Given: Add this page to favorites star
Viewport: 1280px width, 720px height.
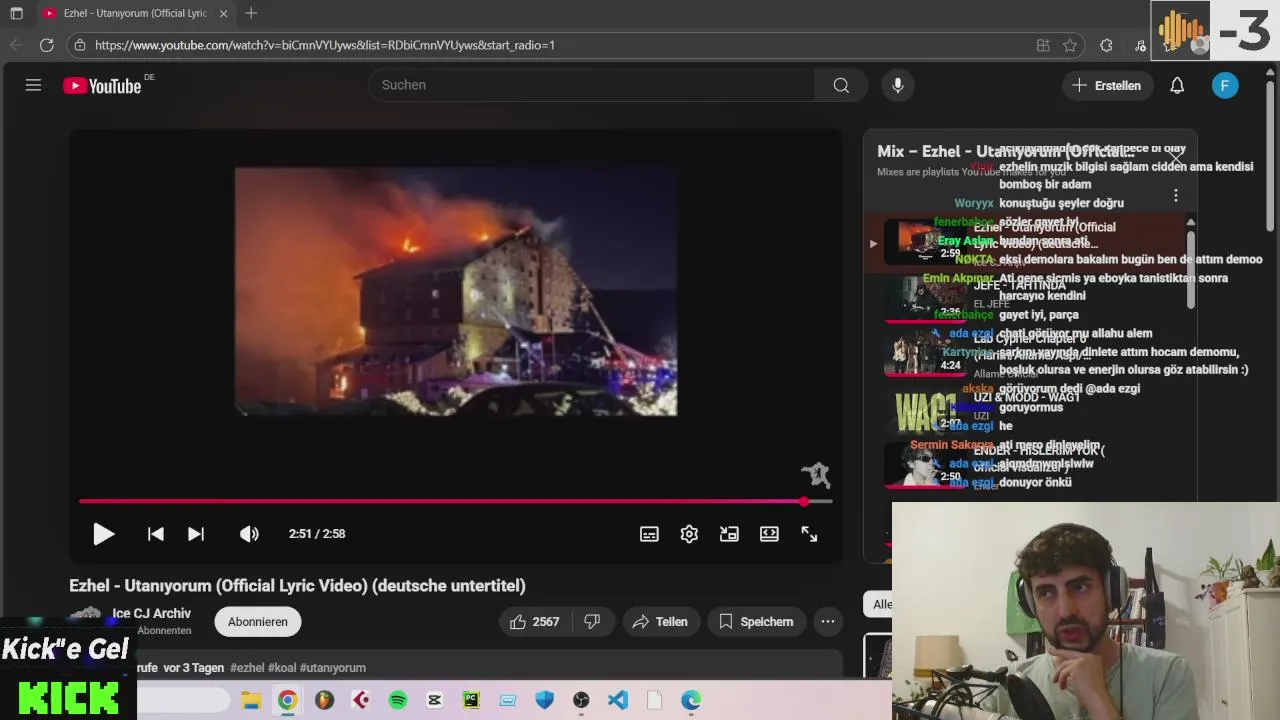Looking at the screenshot, I should (1070, 45).
